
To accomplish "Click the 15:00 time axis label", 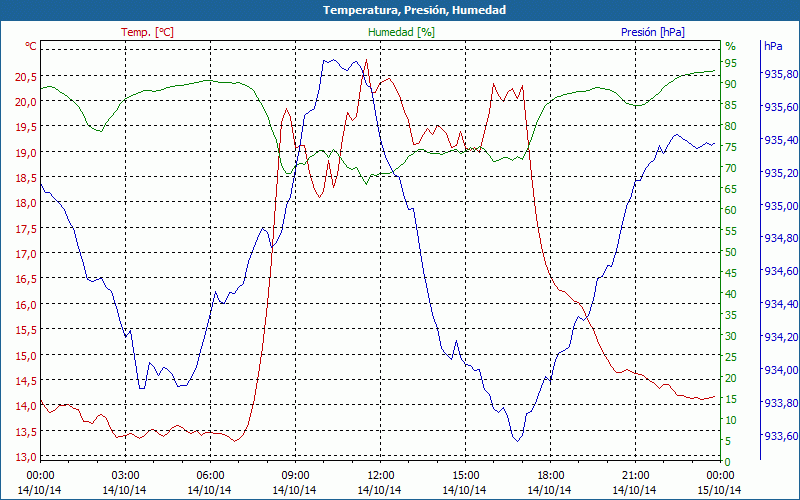I will (x=465, y=476).
